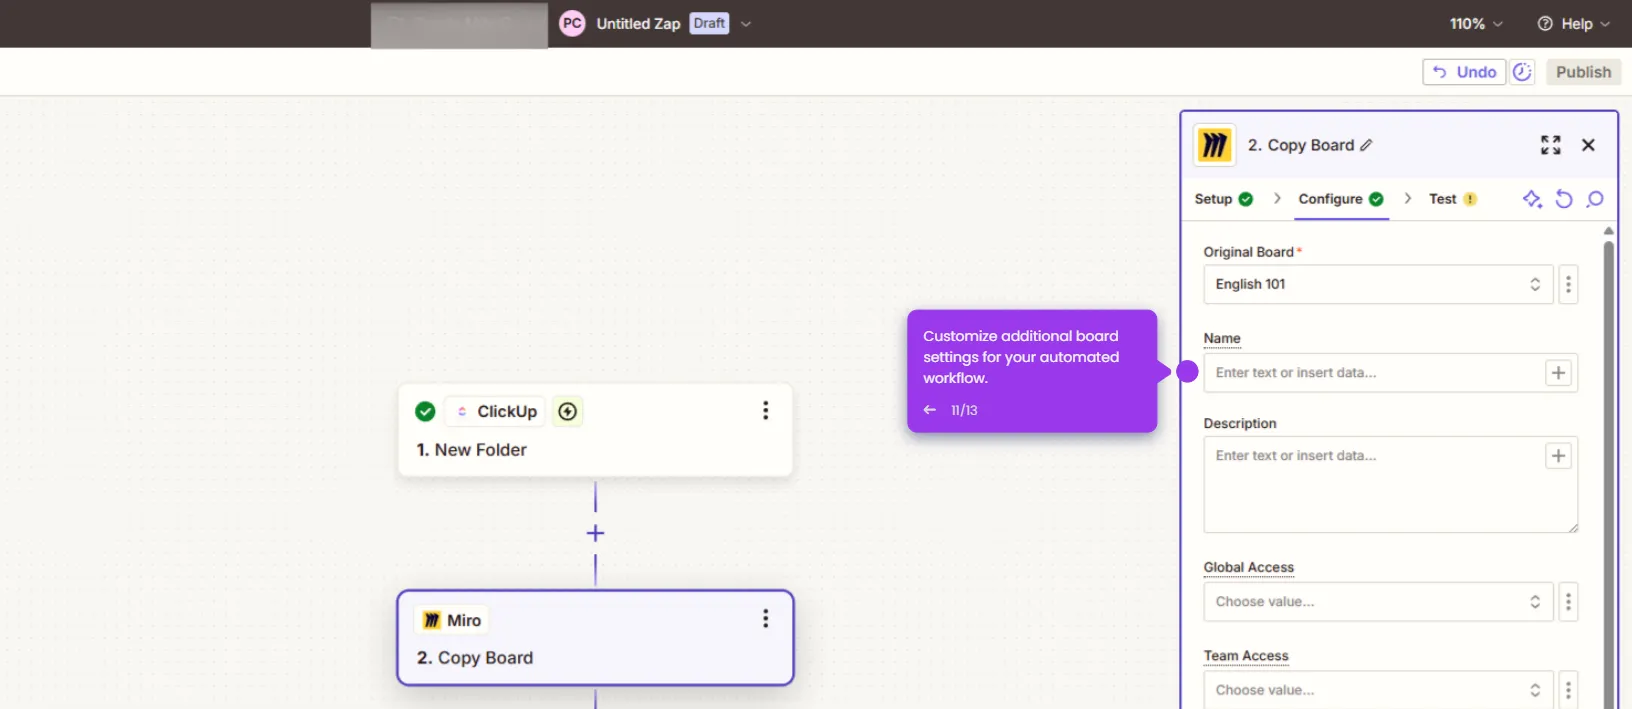
Task: Expand the step panel to full screen
Action: coord(1550,145)
